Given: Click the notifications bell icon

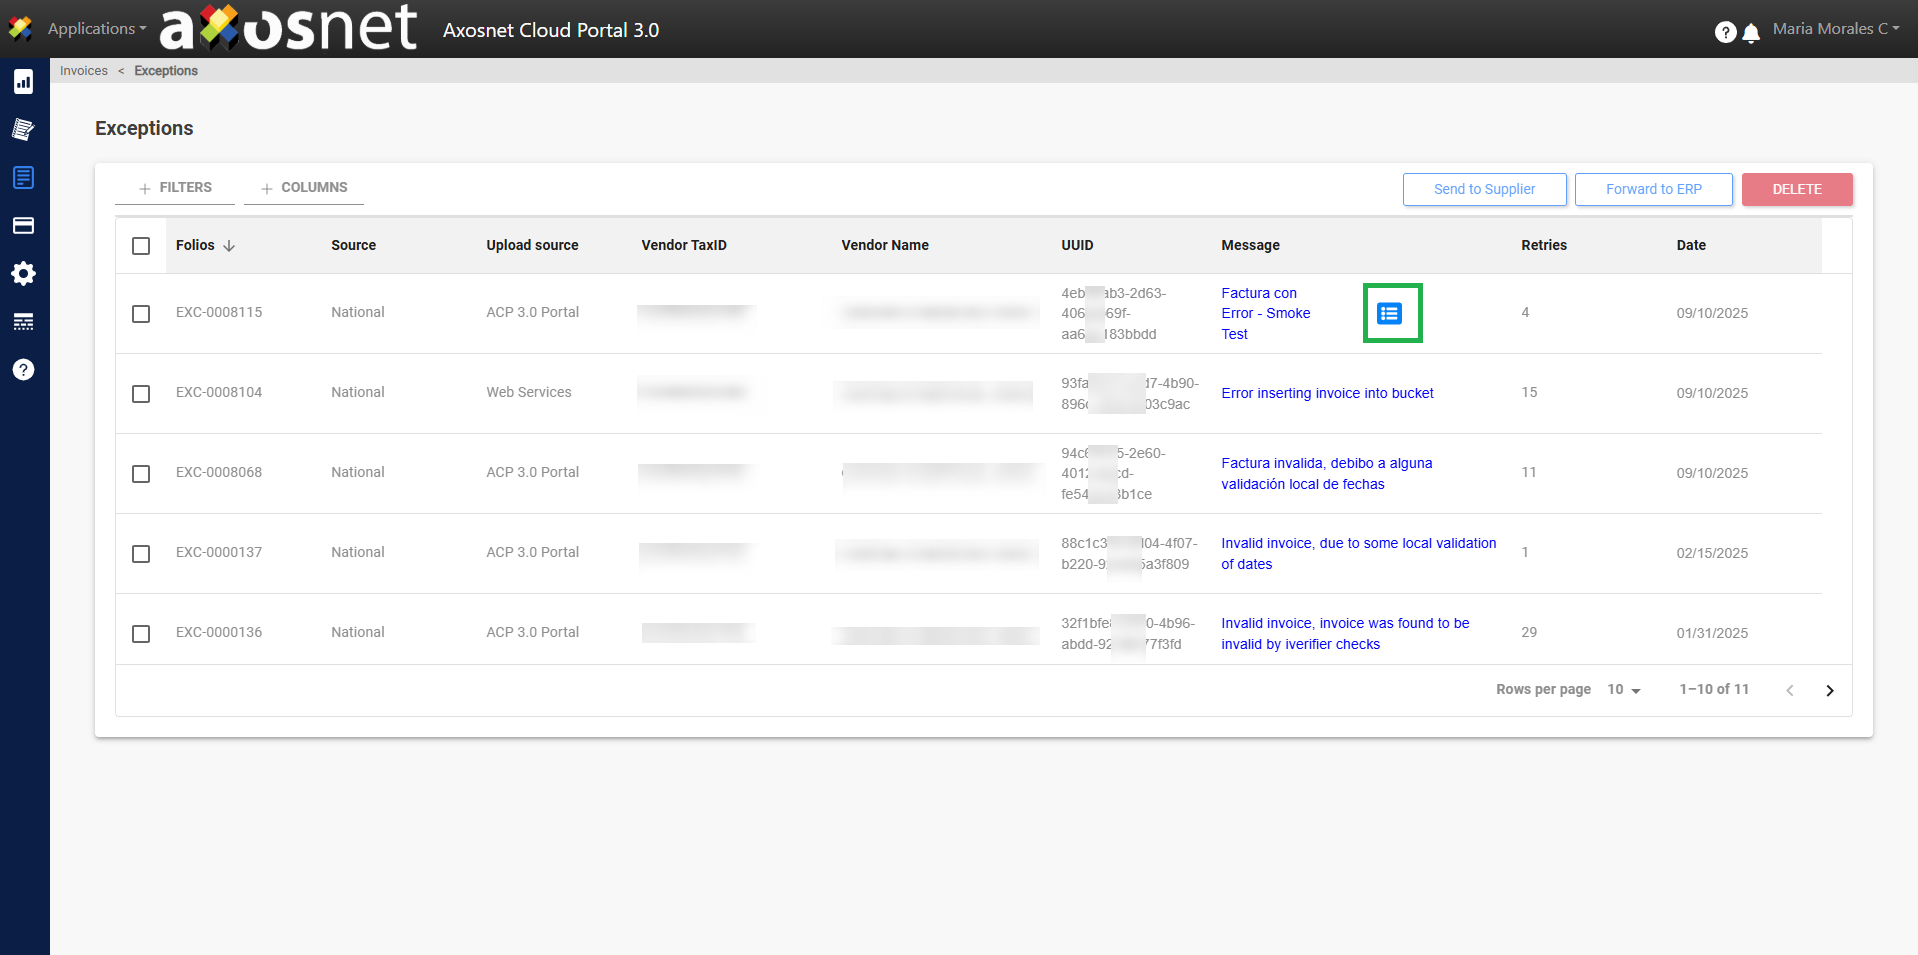Looking at the screenshot, I should [1751, 33].
